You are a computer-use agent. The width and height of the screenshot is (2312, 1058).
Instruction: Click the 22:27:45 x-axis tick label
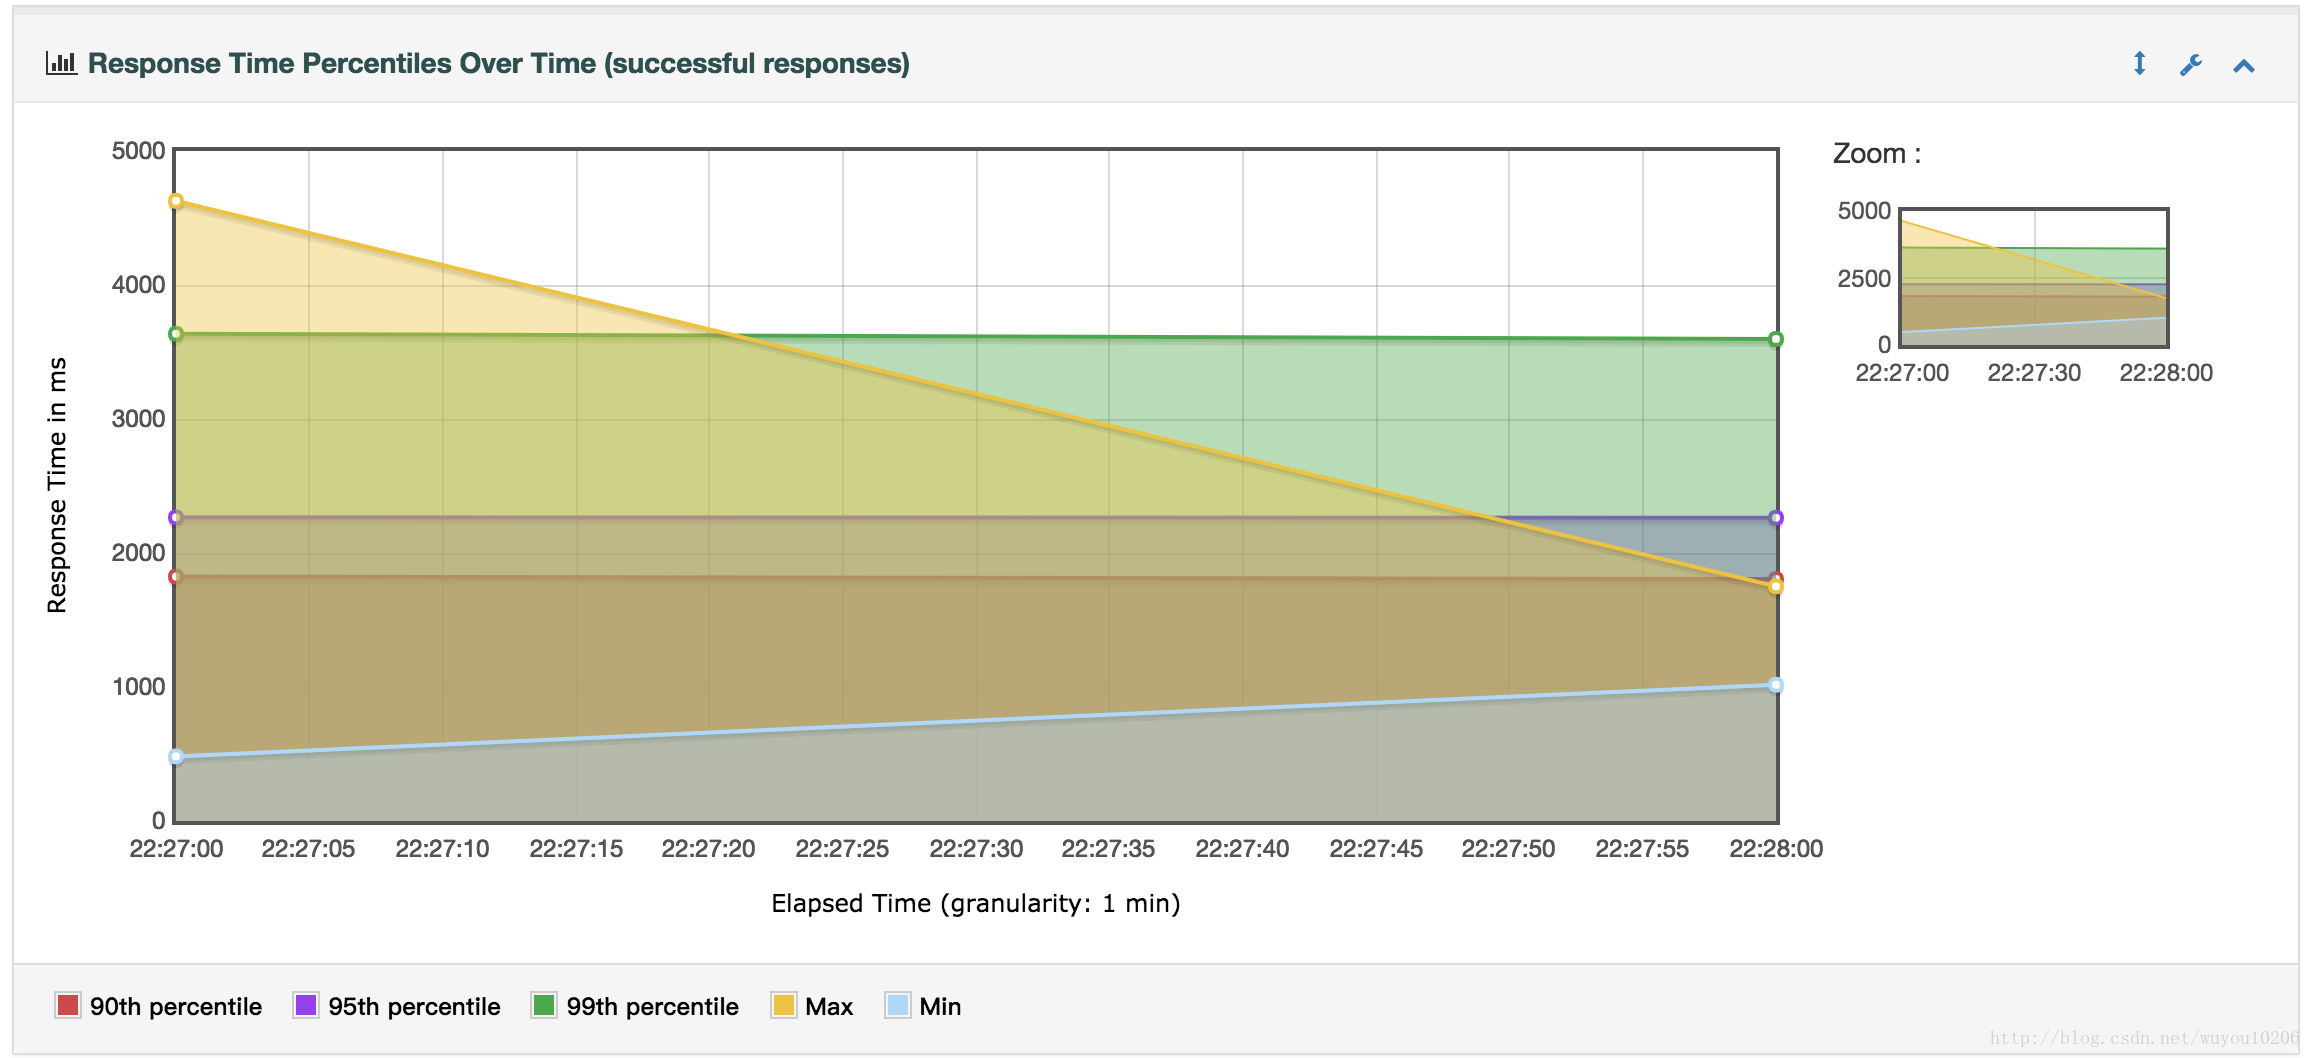coord(1376,849)
